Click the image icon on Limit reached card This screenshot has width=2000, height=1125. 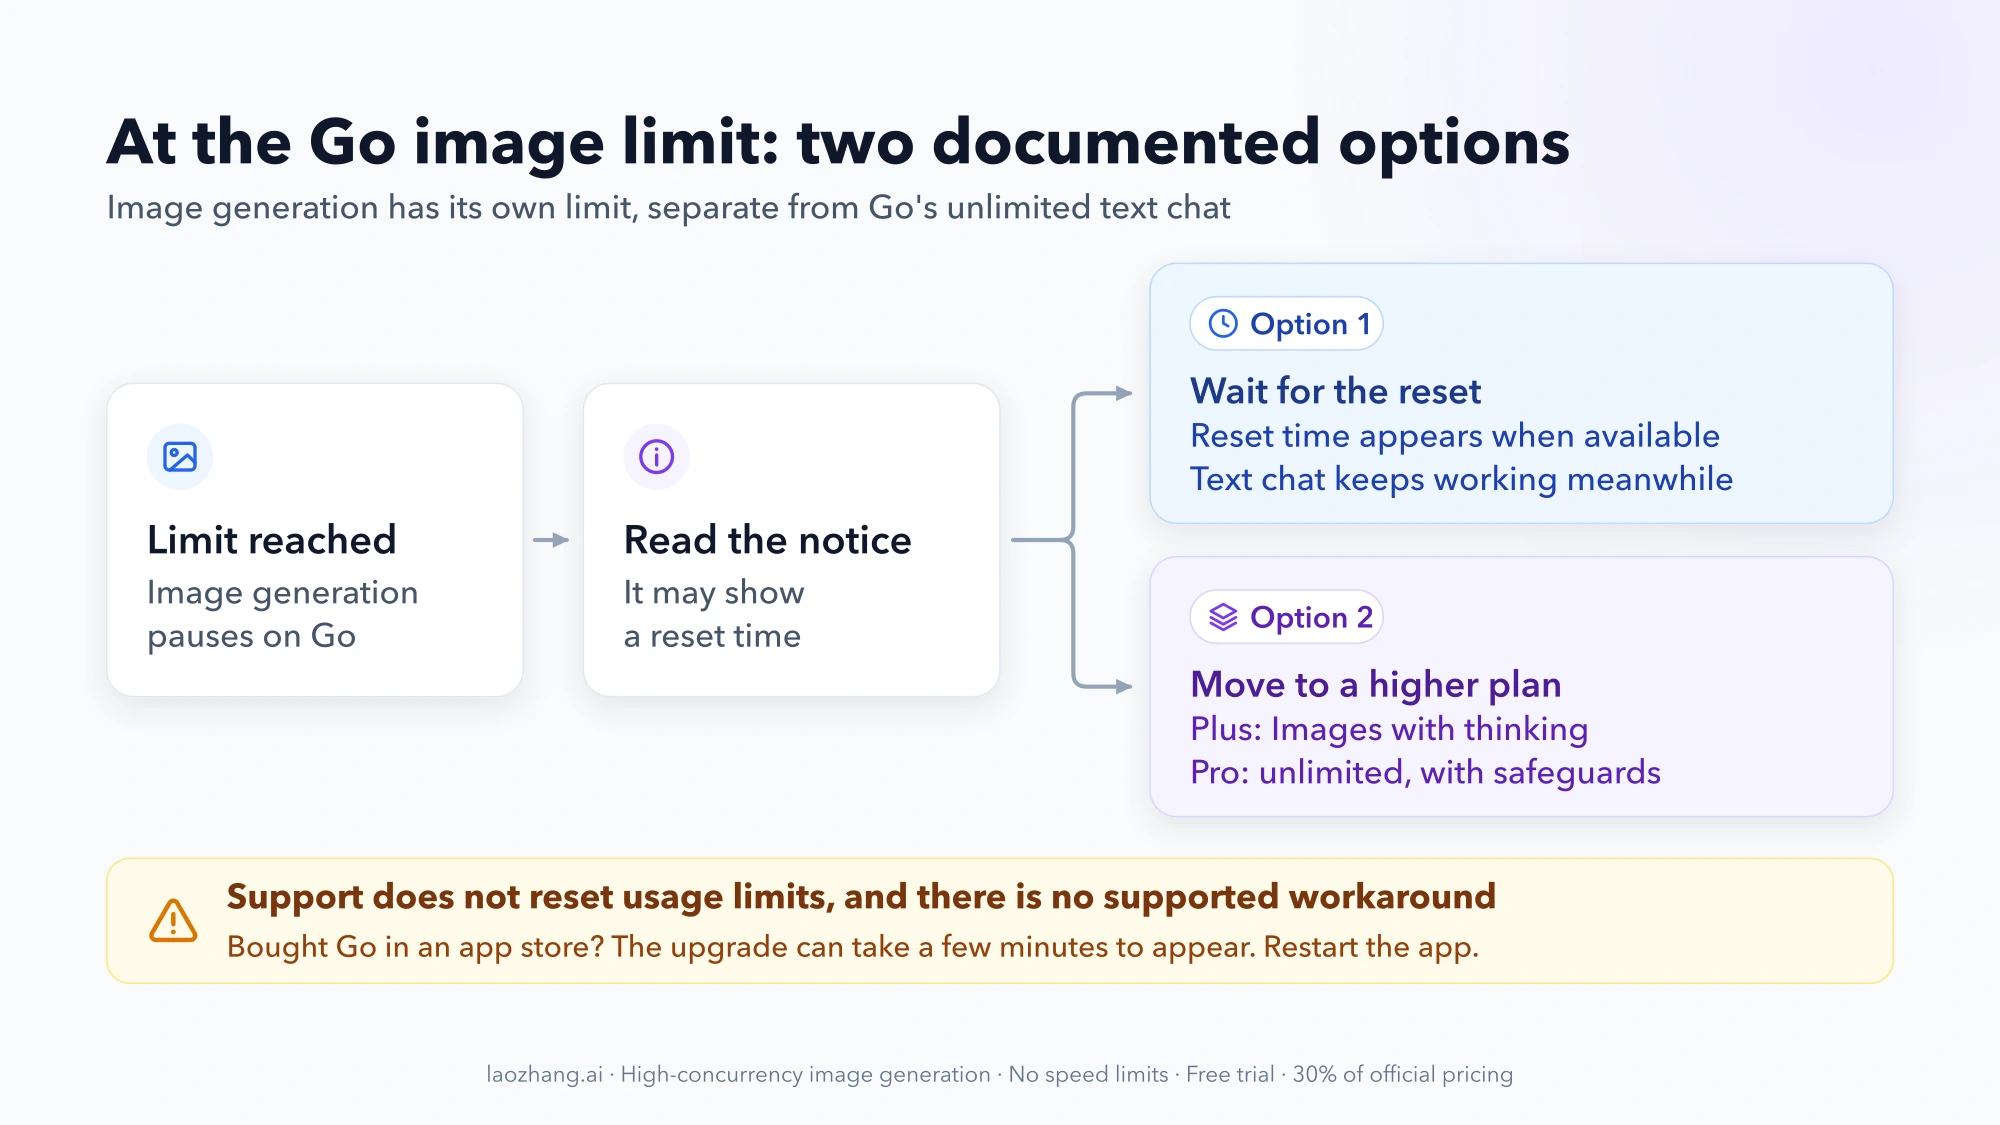click(x=180, y=457)
